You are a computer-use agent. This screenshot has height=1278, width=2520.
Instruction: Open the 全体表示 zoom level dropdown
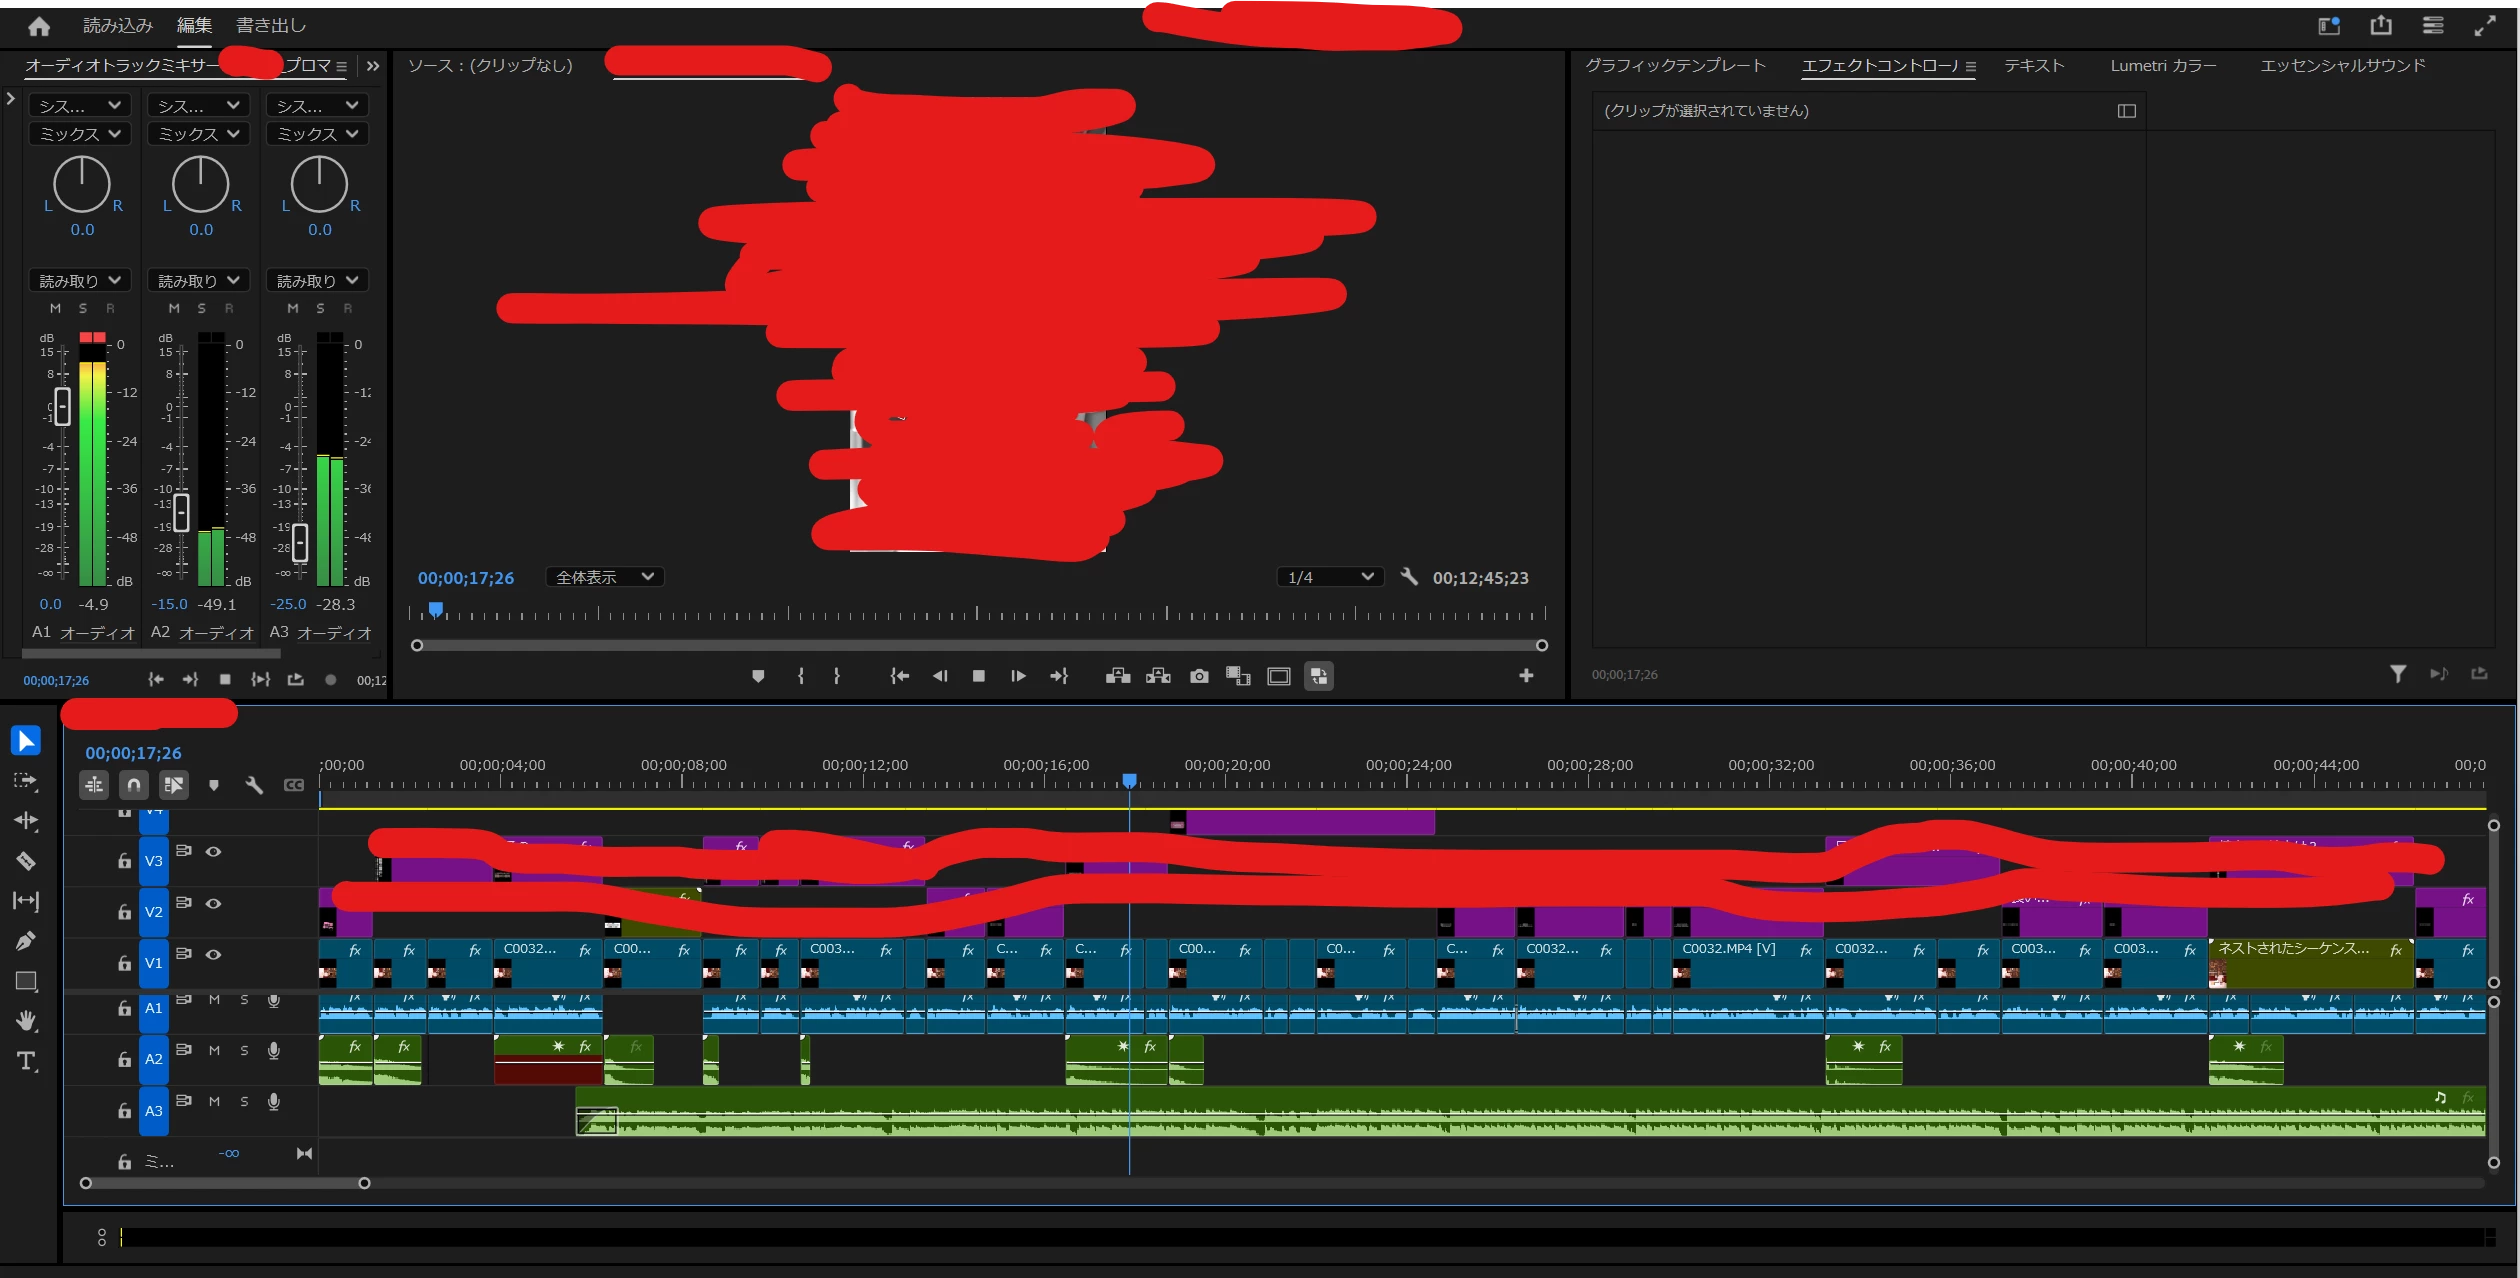[x=604, y=578]
